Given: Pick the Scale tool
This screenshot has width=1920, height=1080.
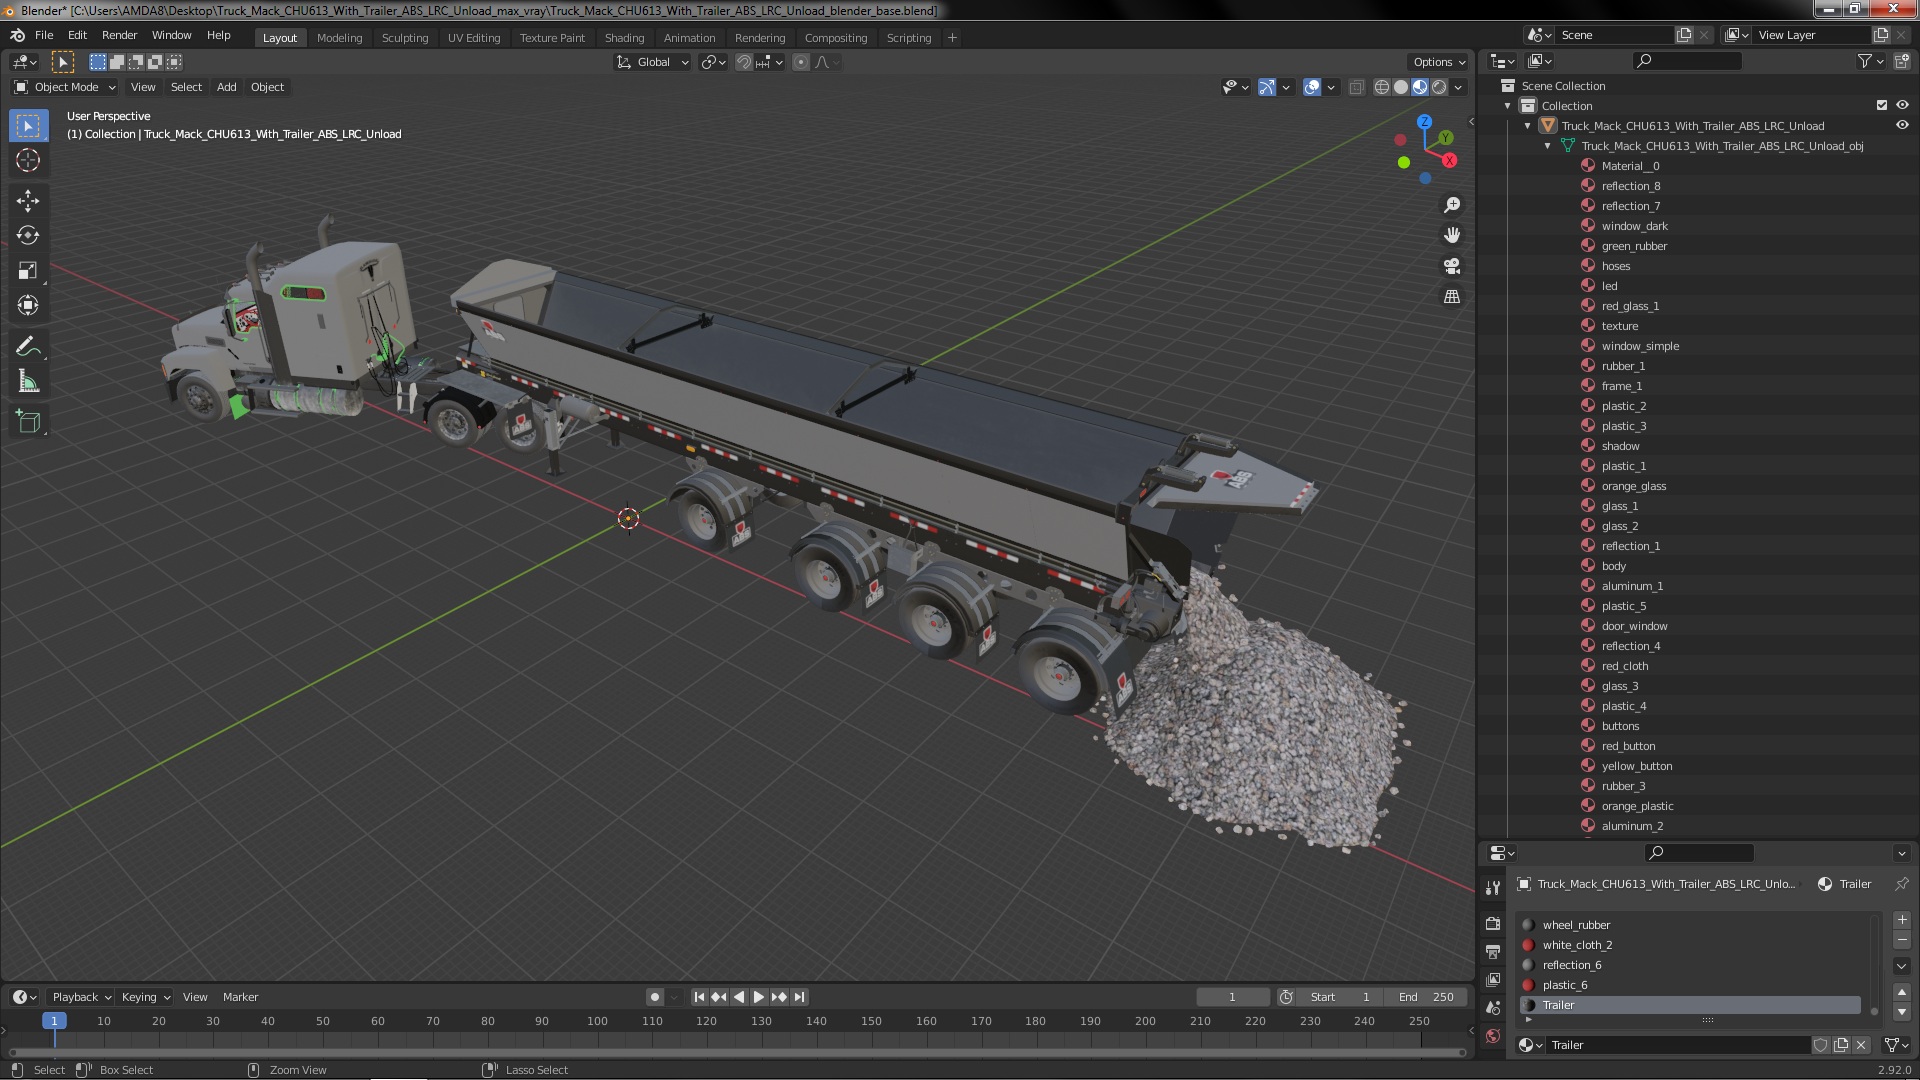Looking at the screenshot, I should [28, 270].
